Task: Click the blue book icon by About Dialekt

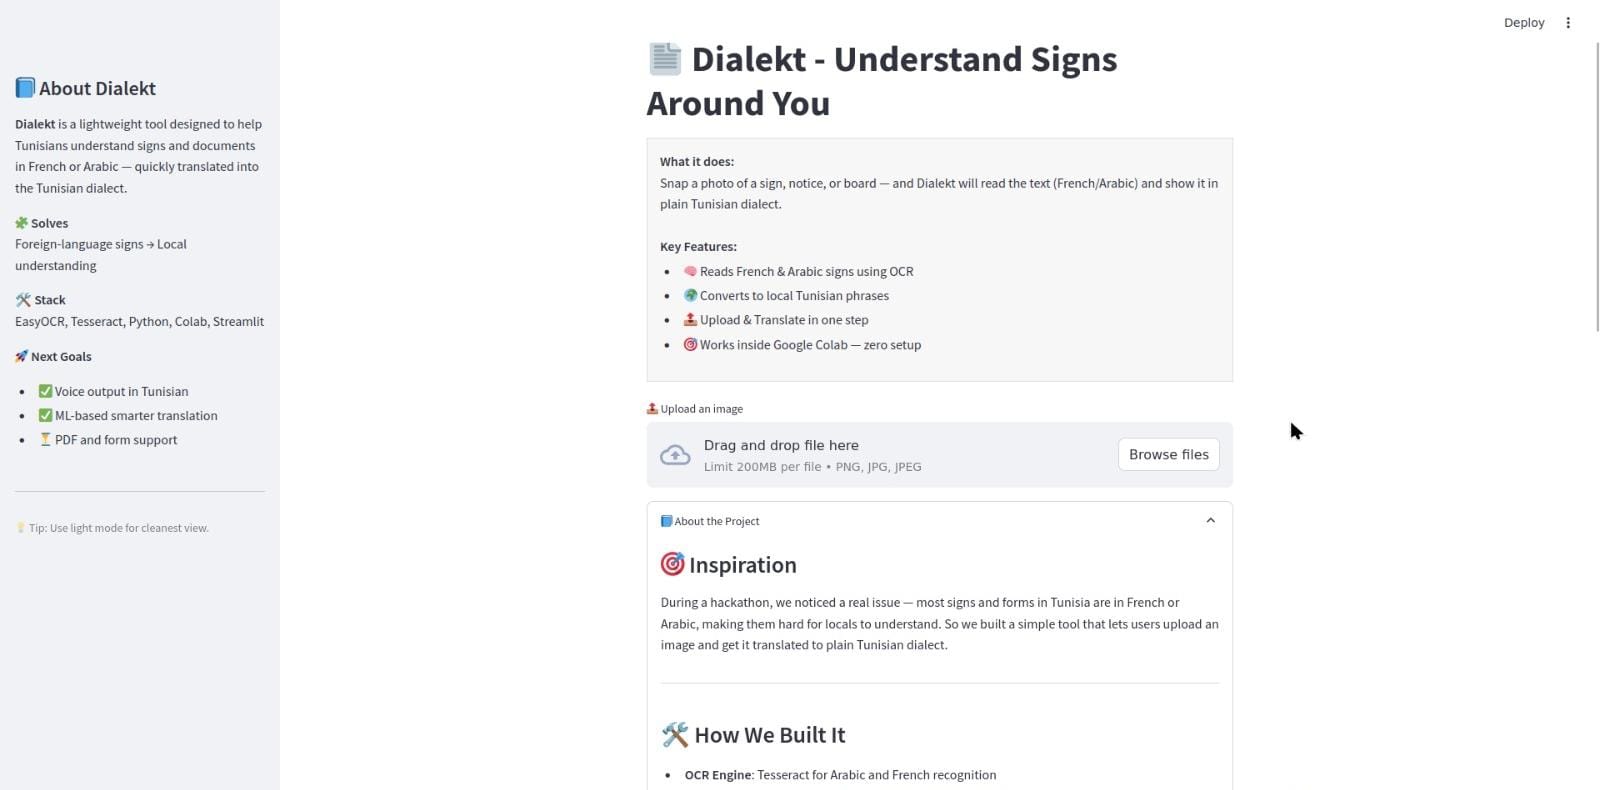Action: pos(25,88)
